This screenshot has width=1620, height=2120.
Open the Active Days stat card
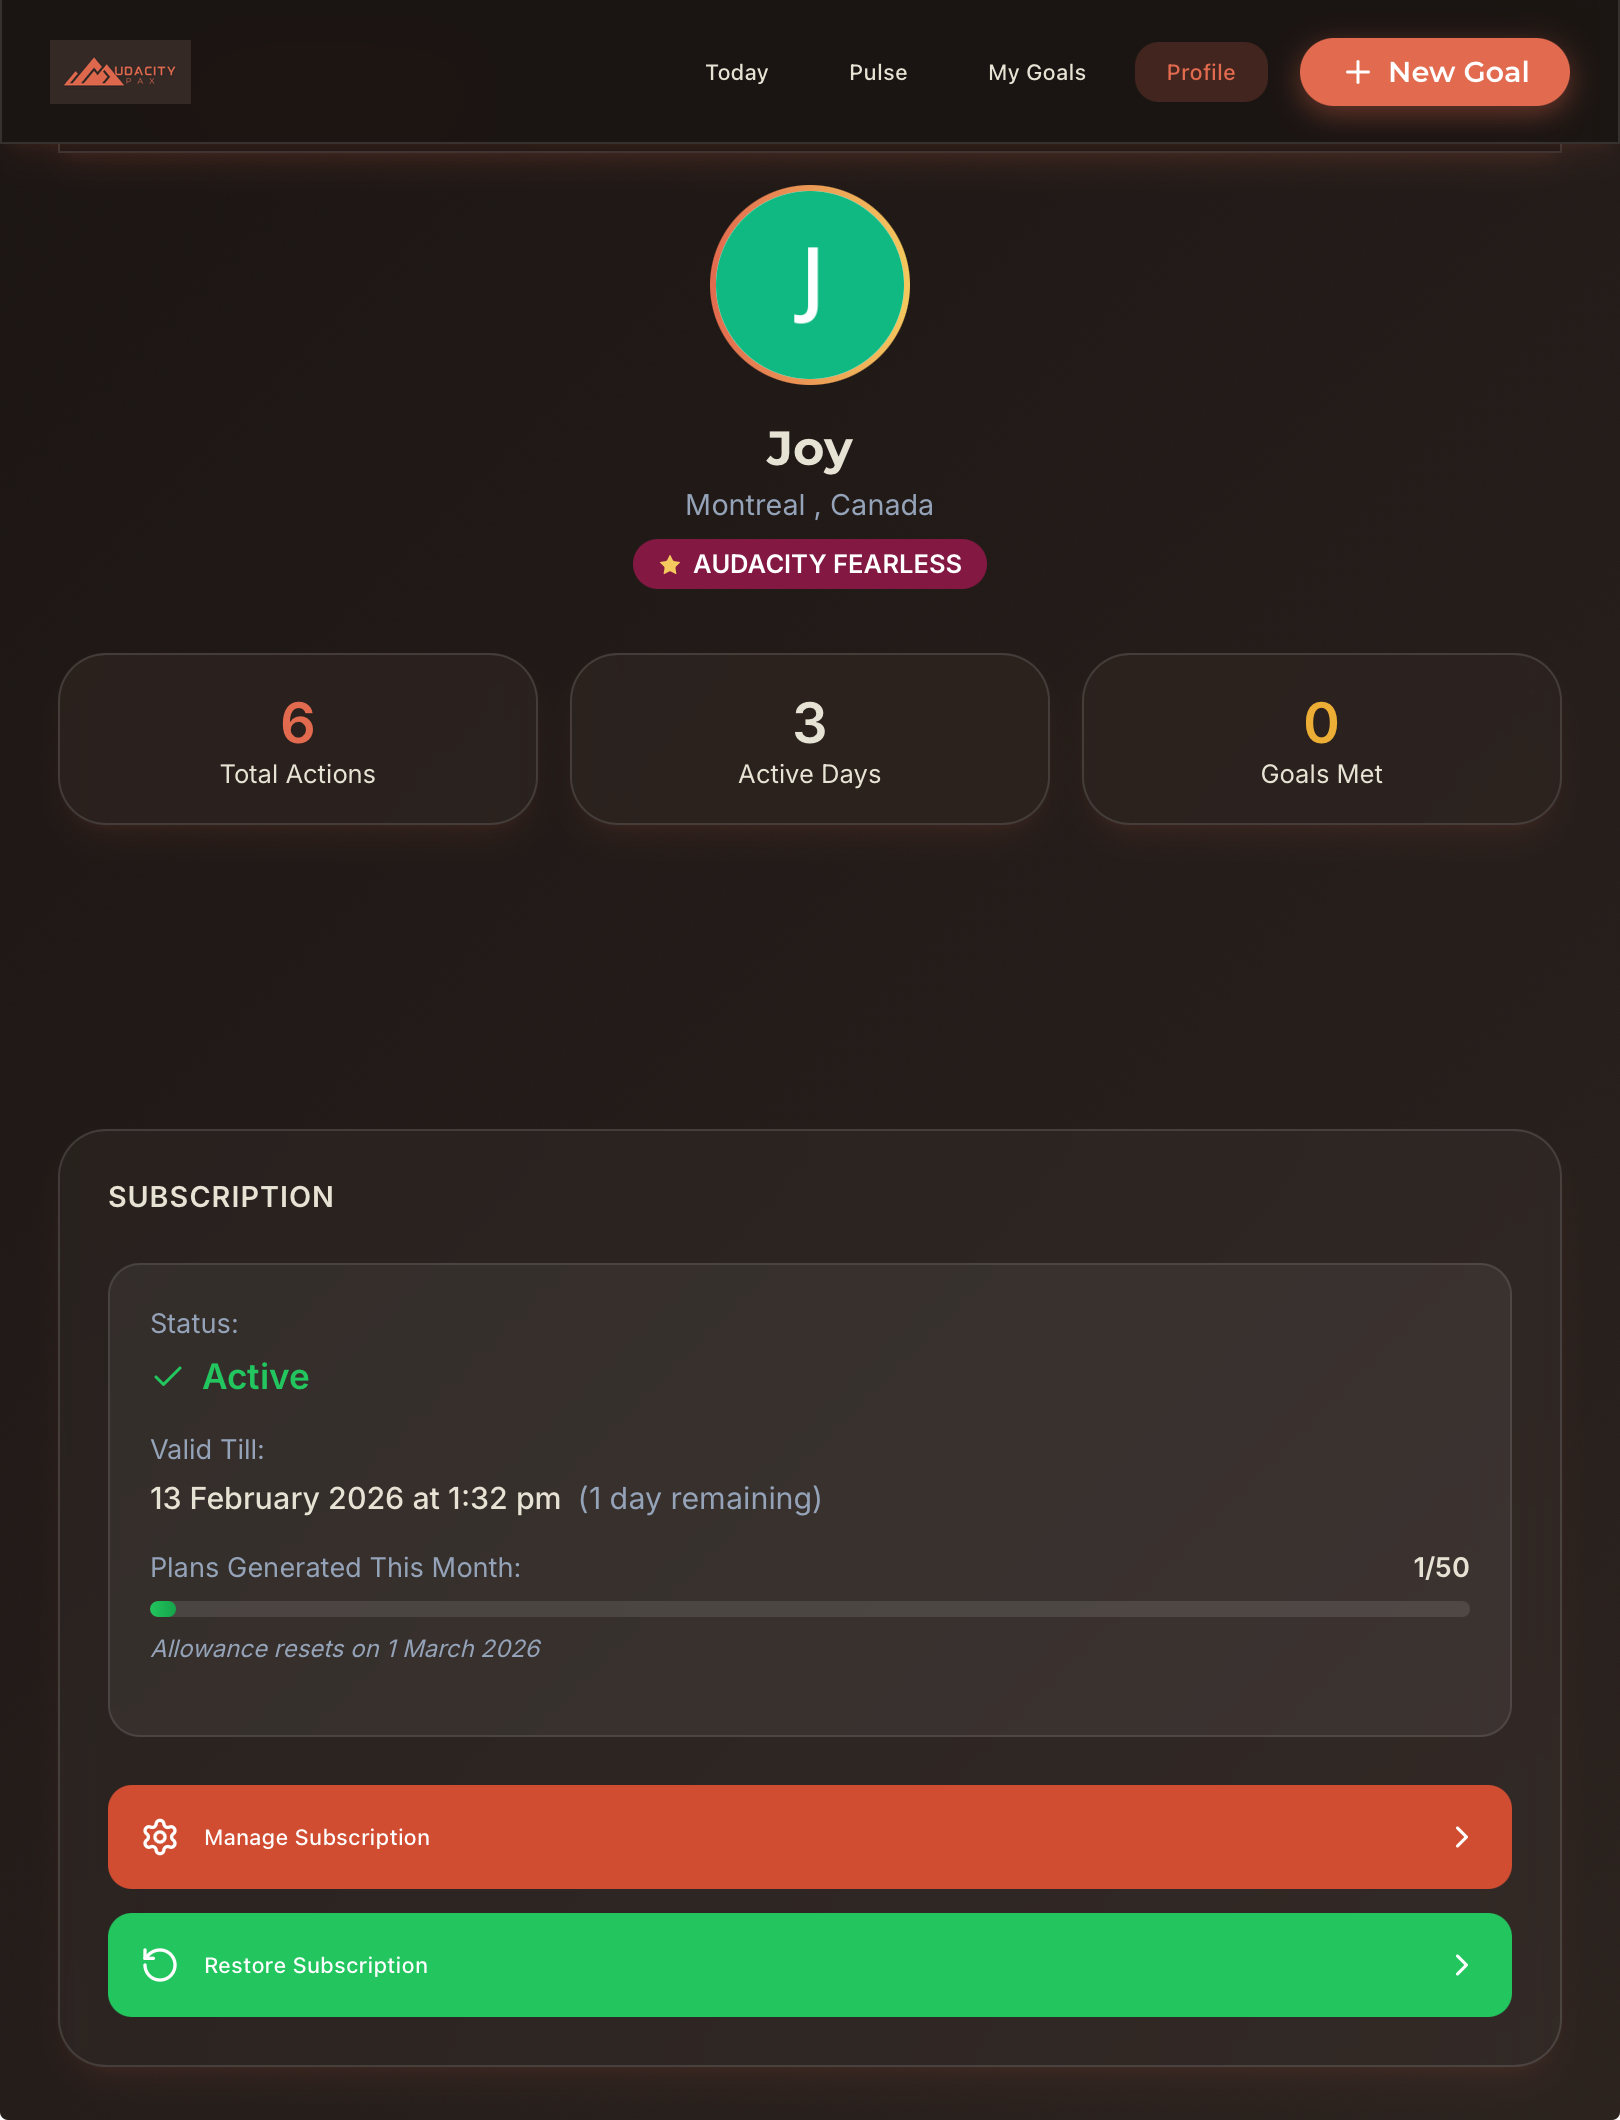(x=810, y=739)
